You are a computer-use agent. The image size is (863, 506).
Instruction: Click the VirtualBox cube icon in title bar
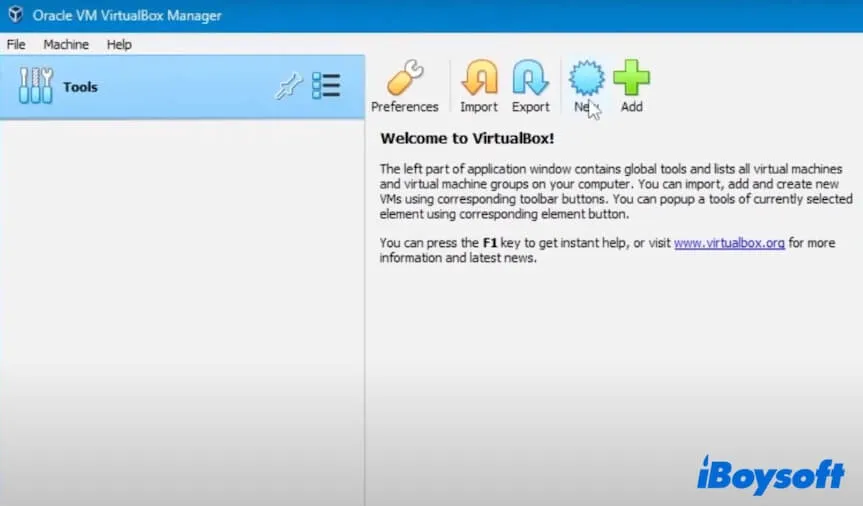click(x=15, y=16)
